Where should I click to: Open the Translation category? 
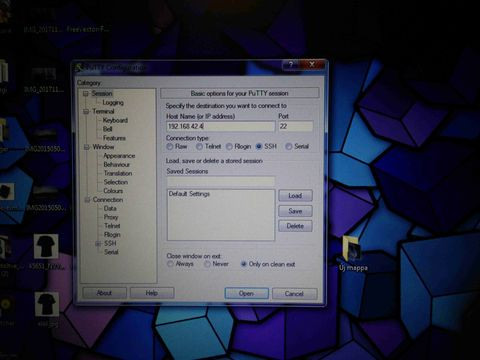(x=118, y=173)
